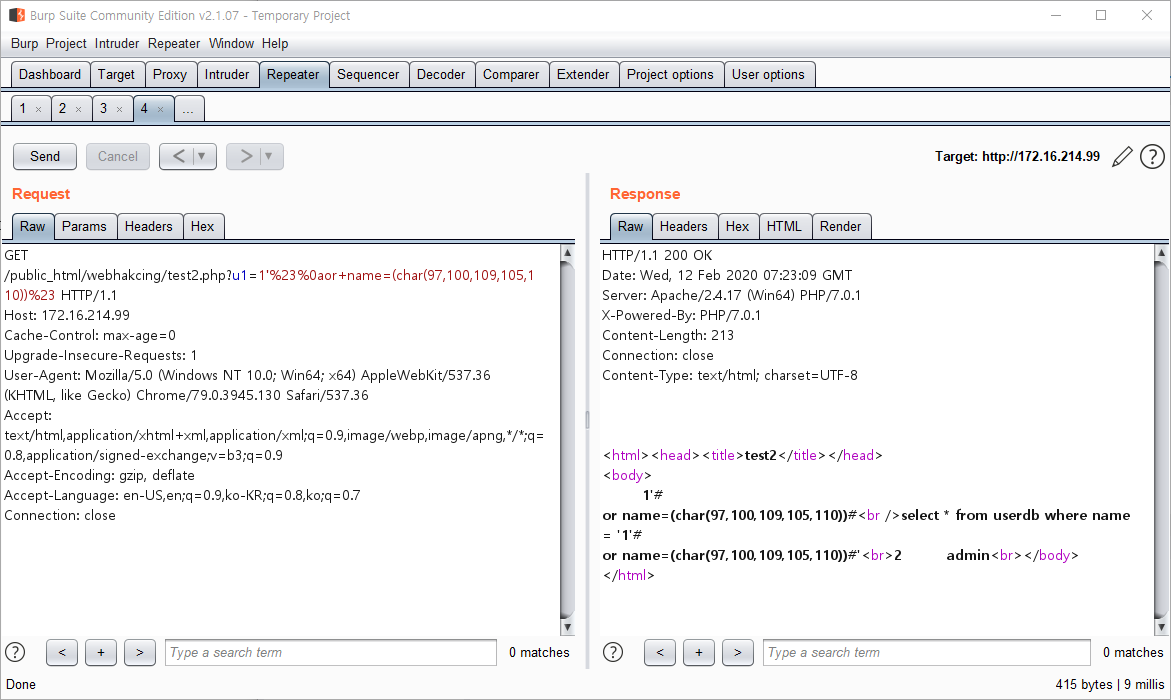Image resolution: width=1171 pixels, height=700 pixels.
Task: Click response search help icon
Action: [x=612, y=652]
